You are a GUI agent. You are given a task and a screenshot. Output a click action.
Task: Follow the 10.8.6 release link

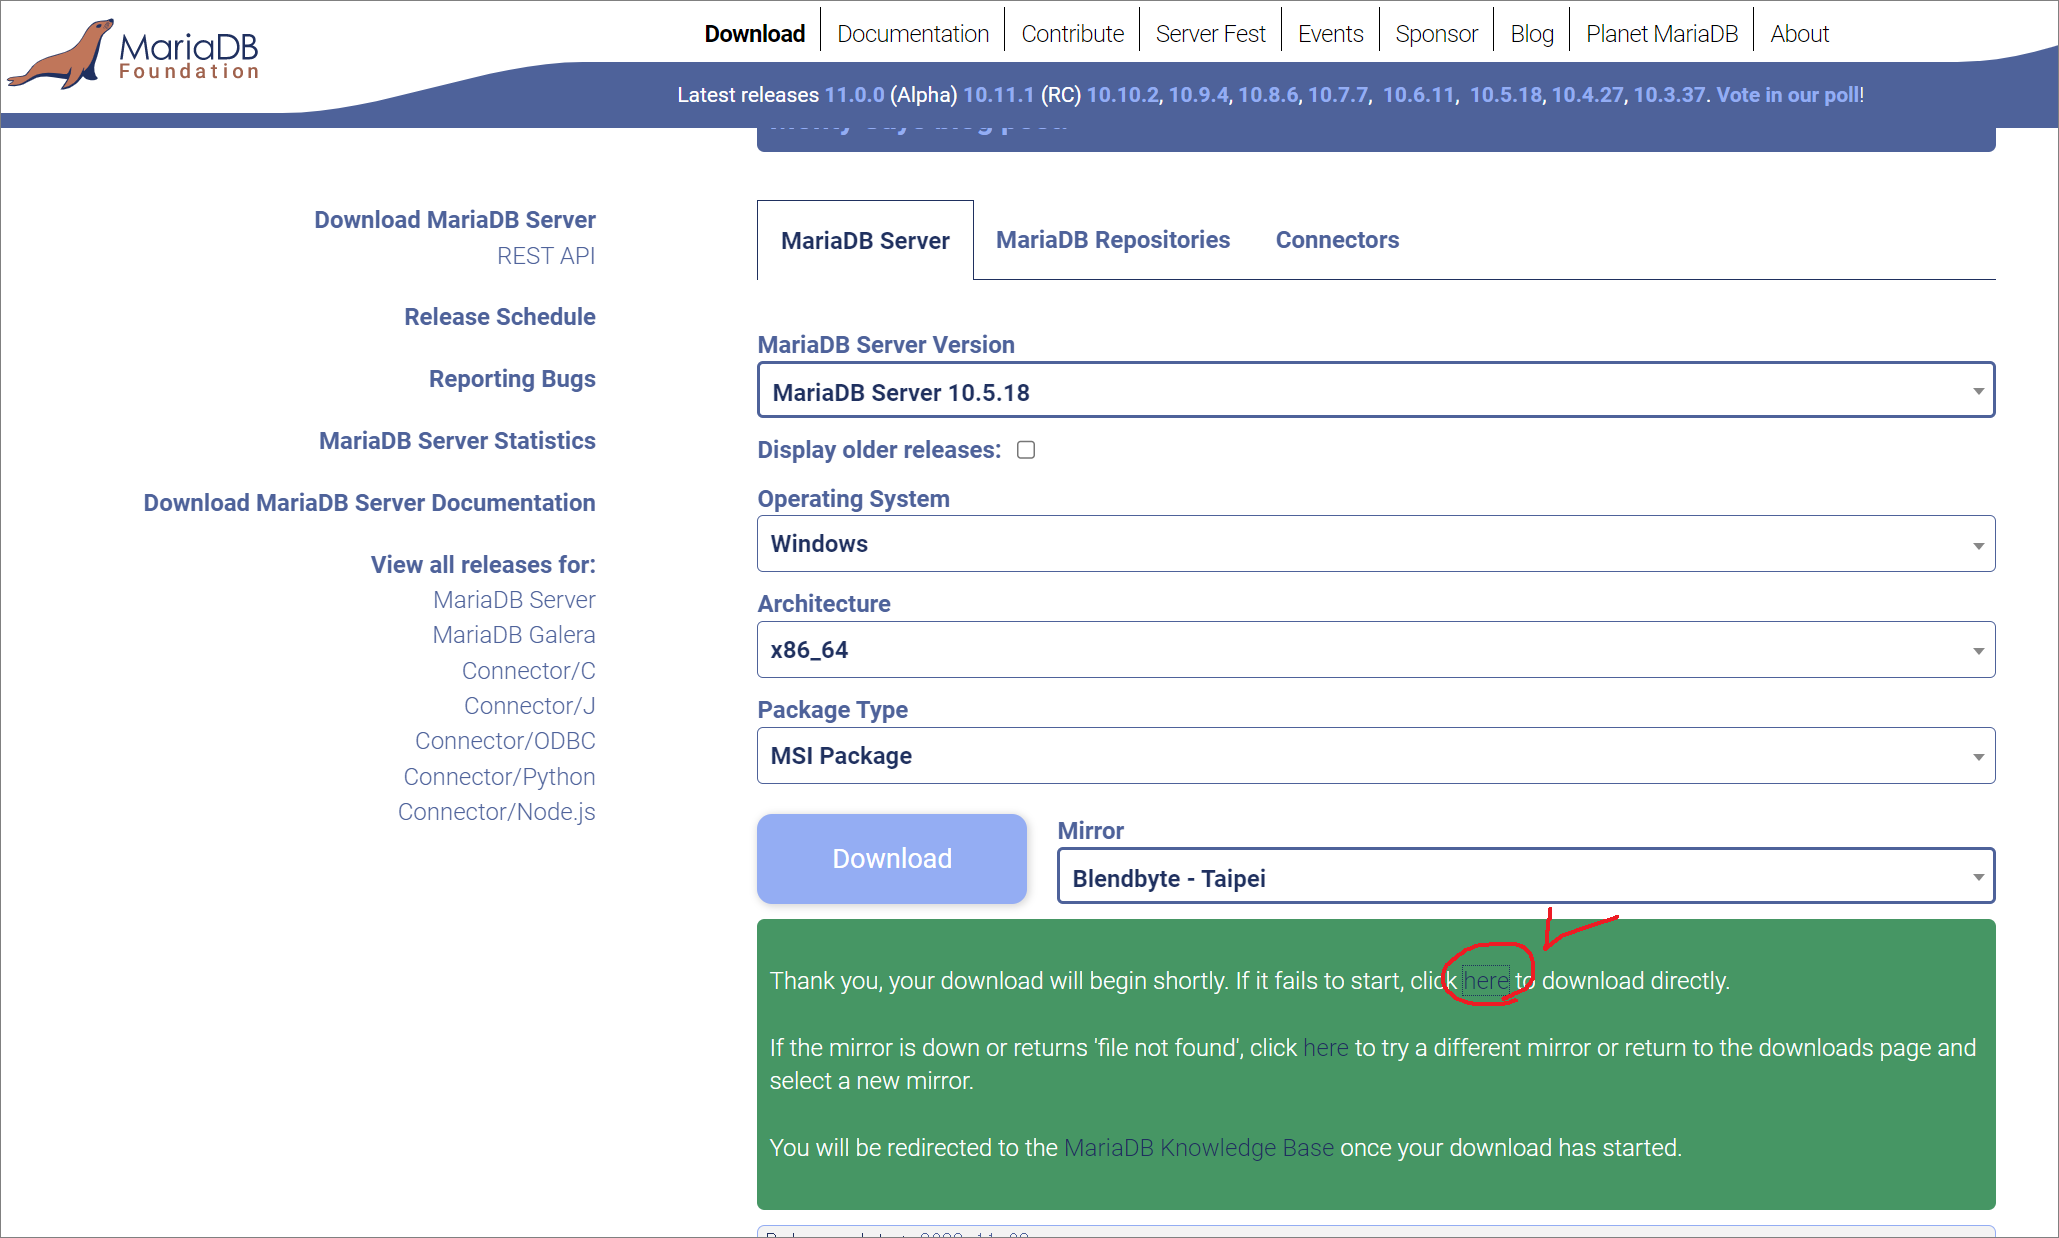point(1268,95)
